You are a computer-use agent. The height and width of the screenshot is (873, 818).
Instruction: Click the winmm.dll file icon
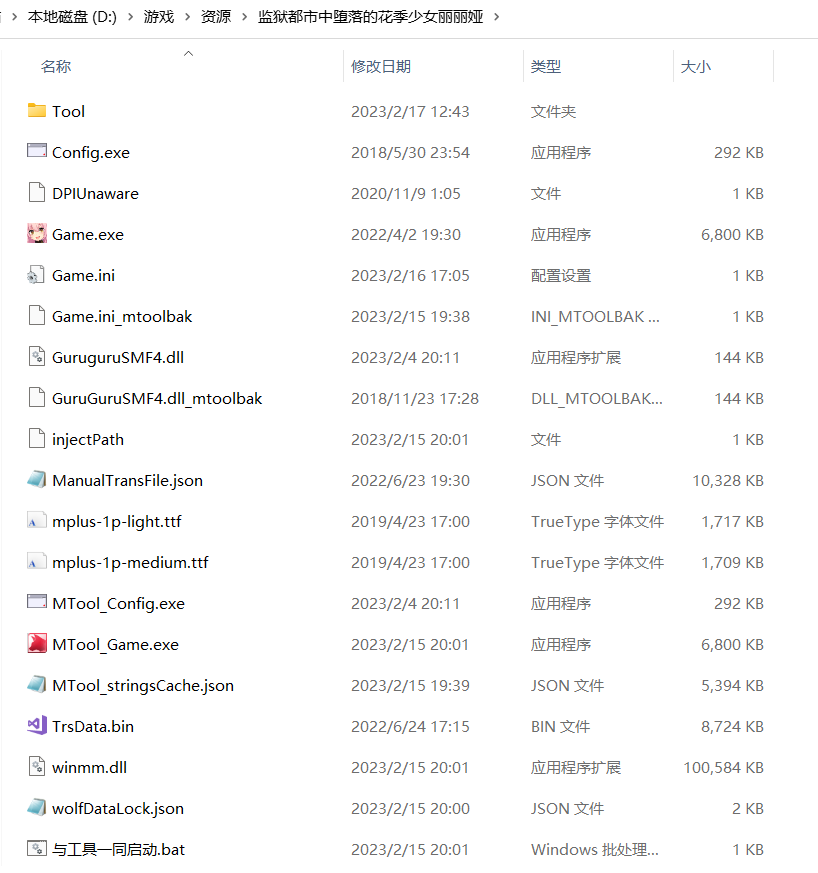(x=37, y=767)
